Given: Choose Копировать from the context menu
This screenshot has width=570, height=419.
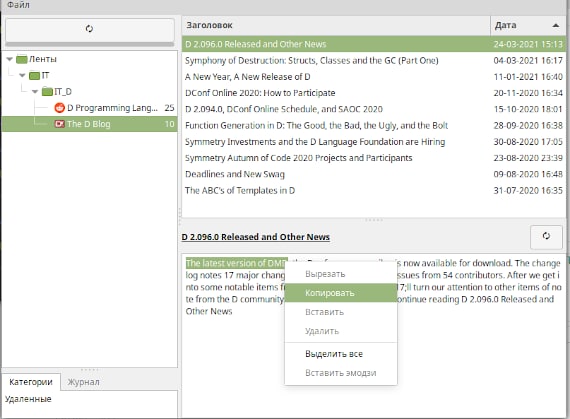Looking at the screenshot, I should point(341,293).
